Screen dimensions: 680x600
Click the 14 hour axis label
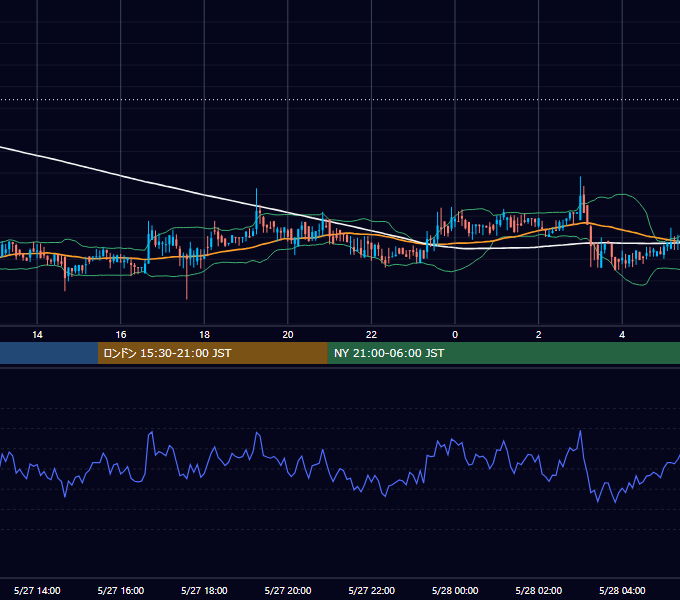click(37, 335)
